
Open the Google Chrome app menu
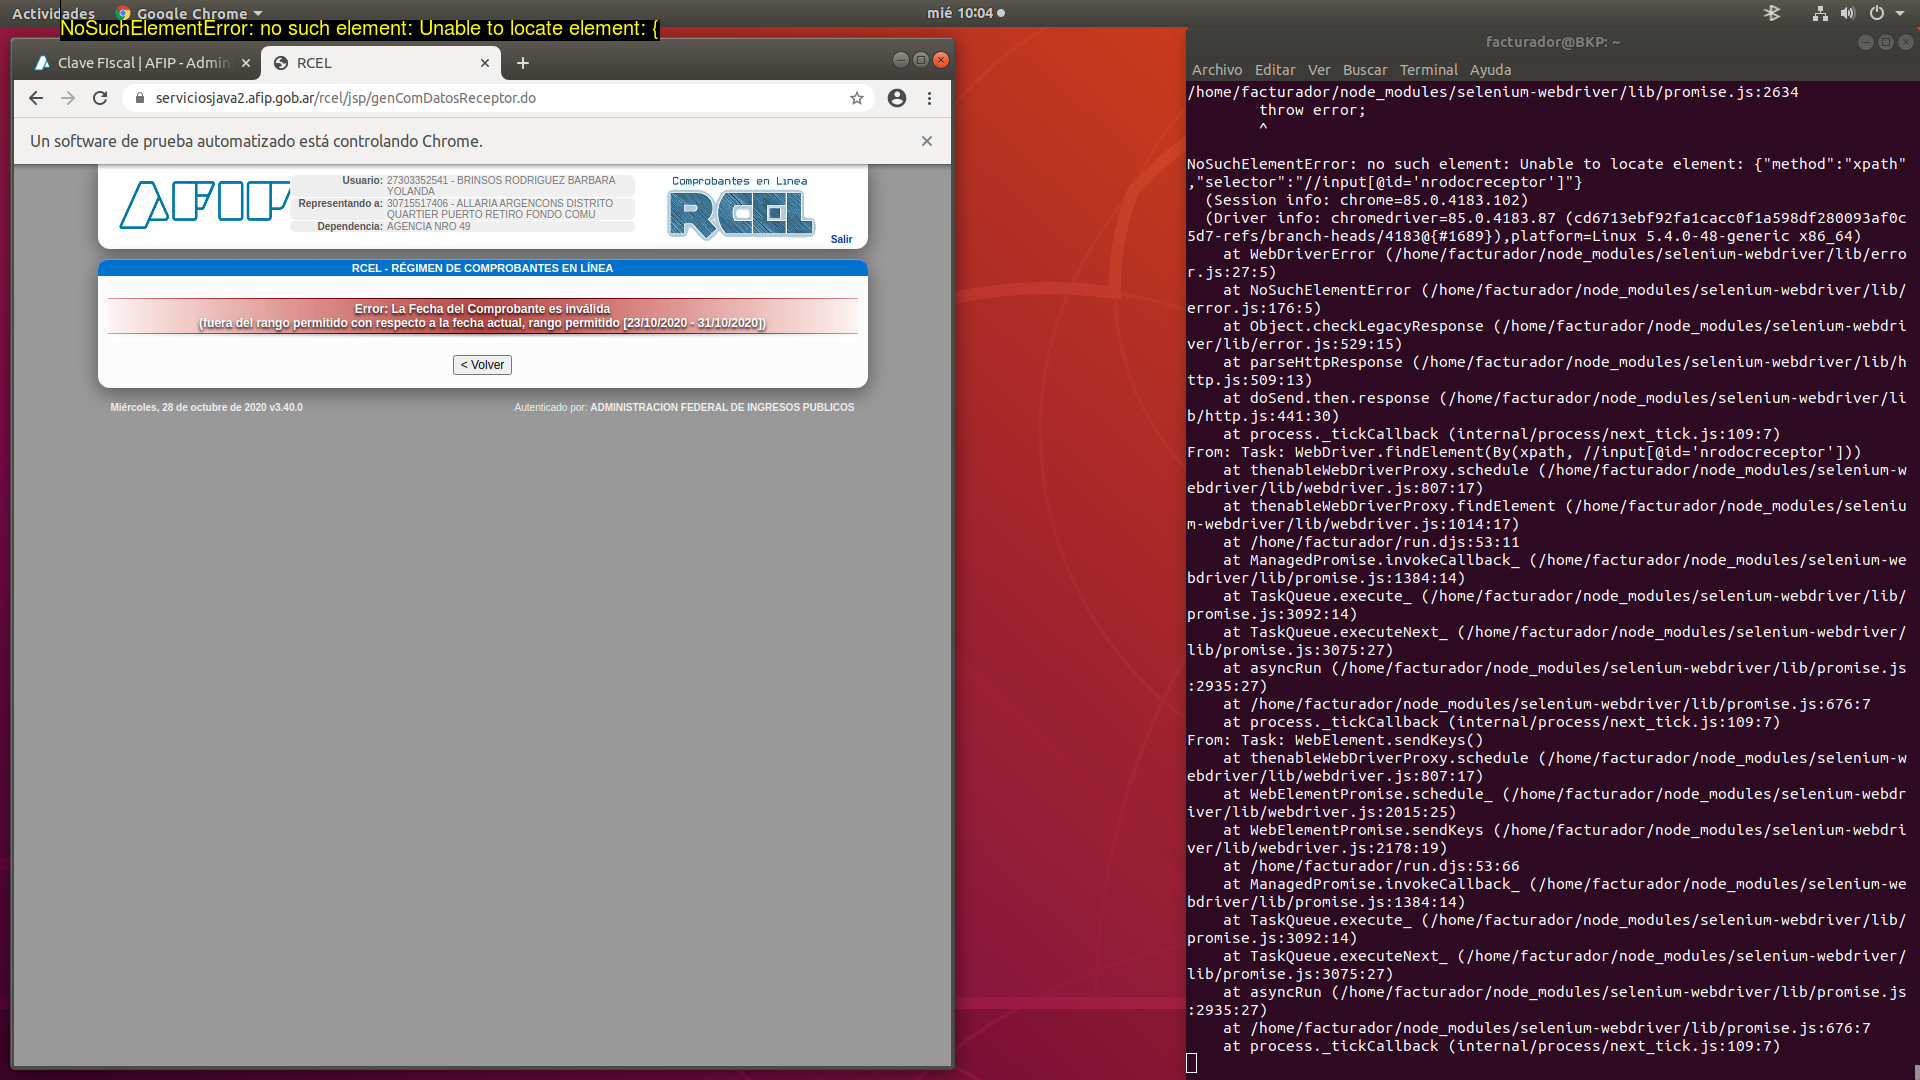(x=189, y=13)
